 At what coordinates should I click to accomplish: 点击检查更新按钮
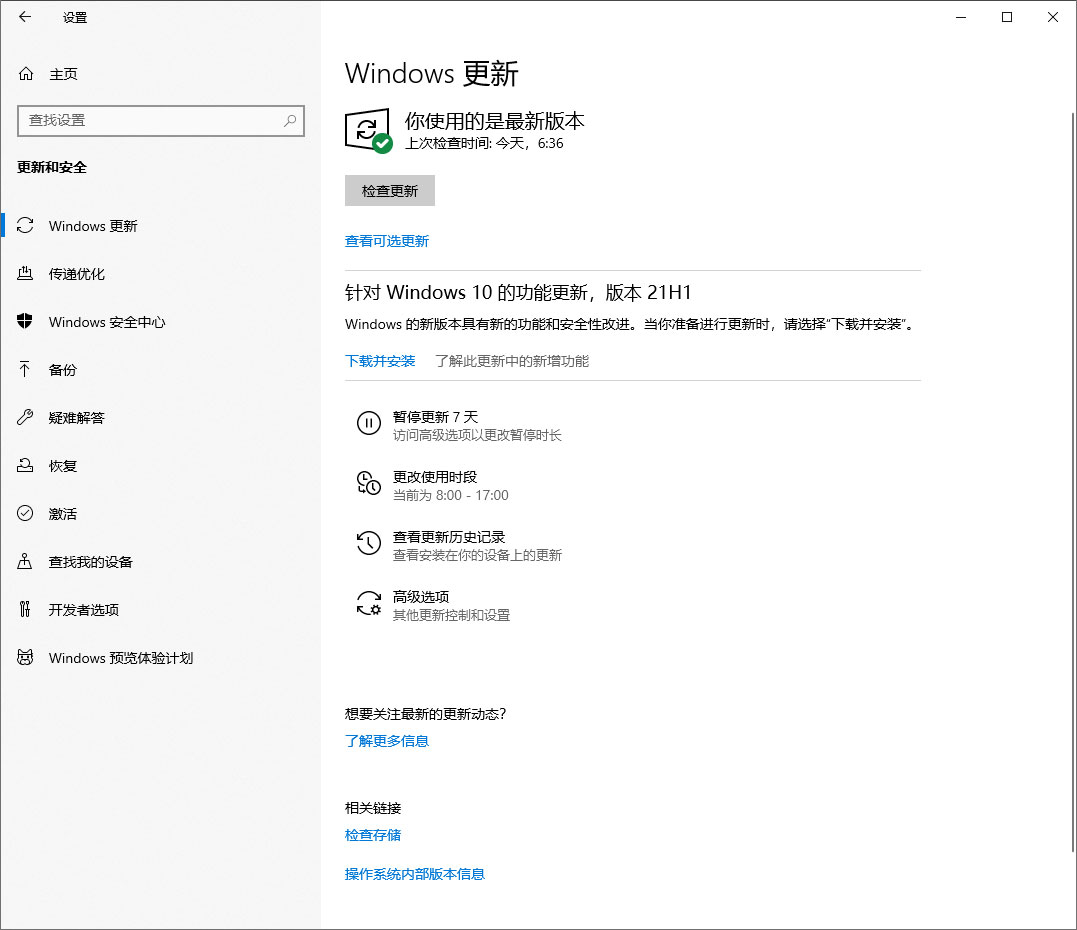389,190
